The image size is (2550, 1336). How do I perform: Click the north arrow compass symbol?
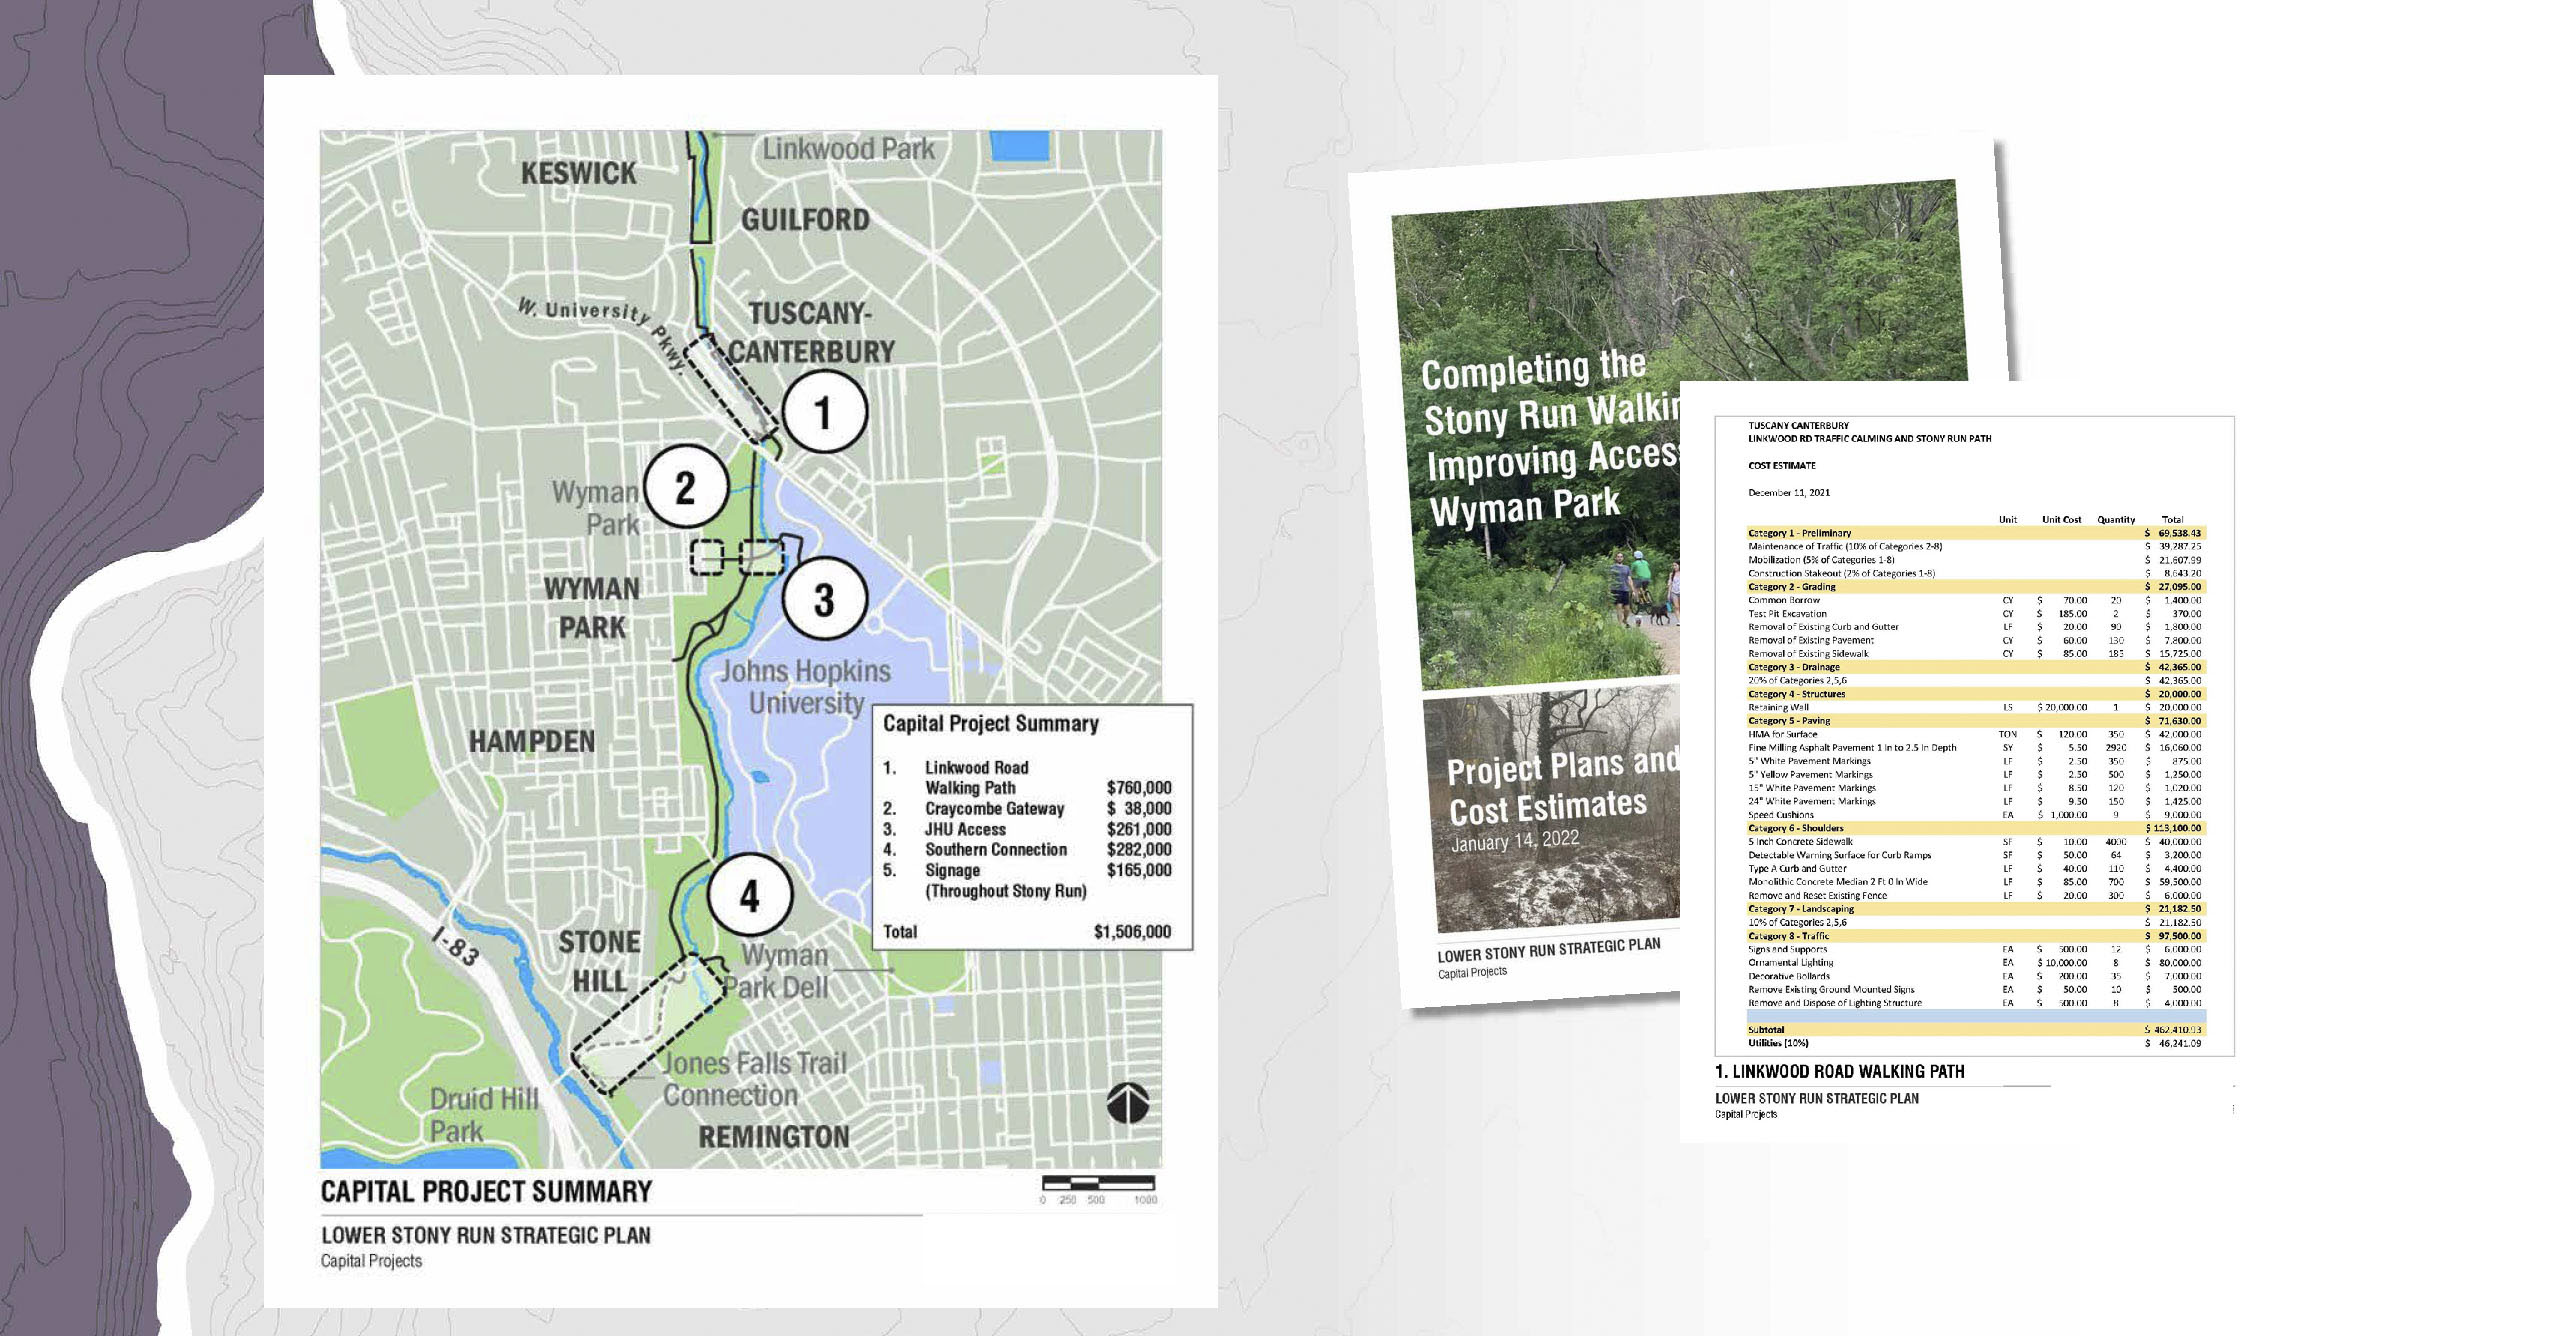click(1127, 1104)
